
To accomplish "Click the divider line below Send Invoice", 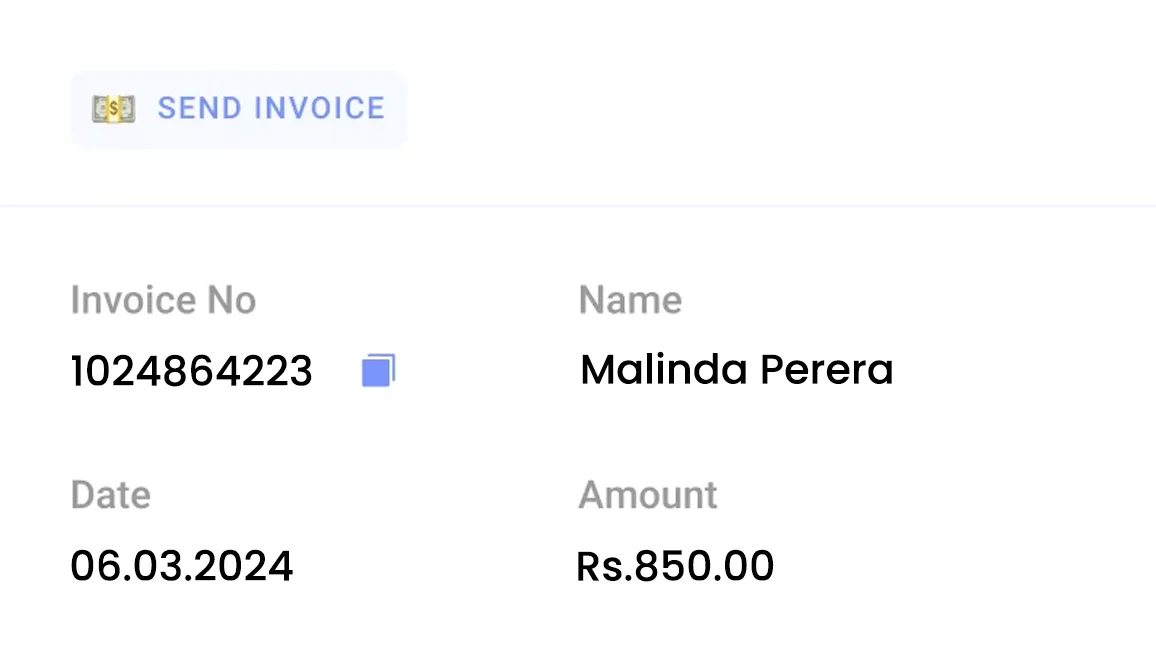I will [578, 206].
